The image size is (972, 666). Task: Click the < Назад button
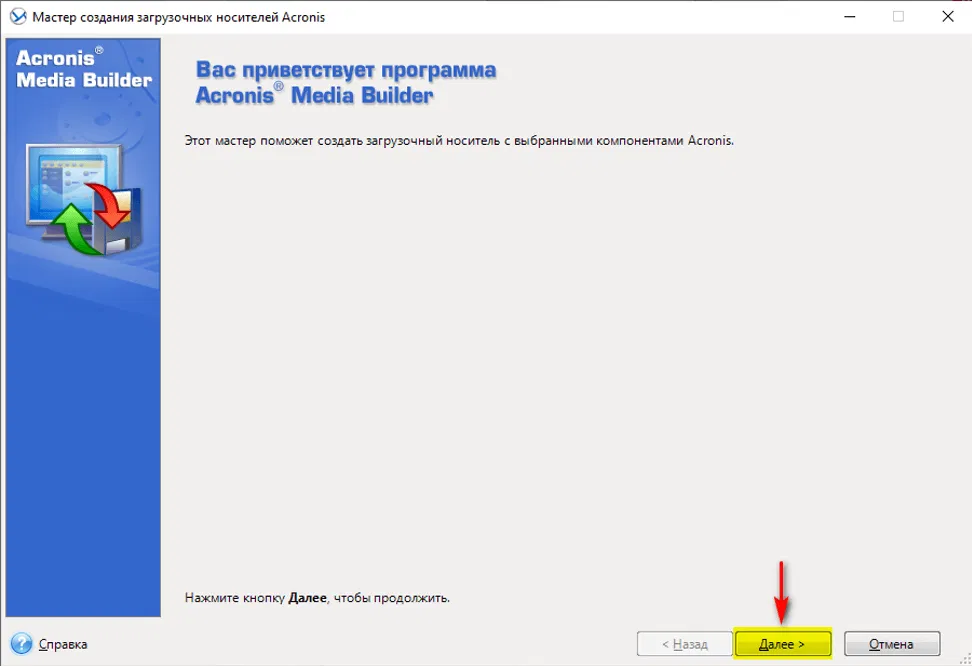(684, 644)
